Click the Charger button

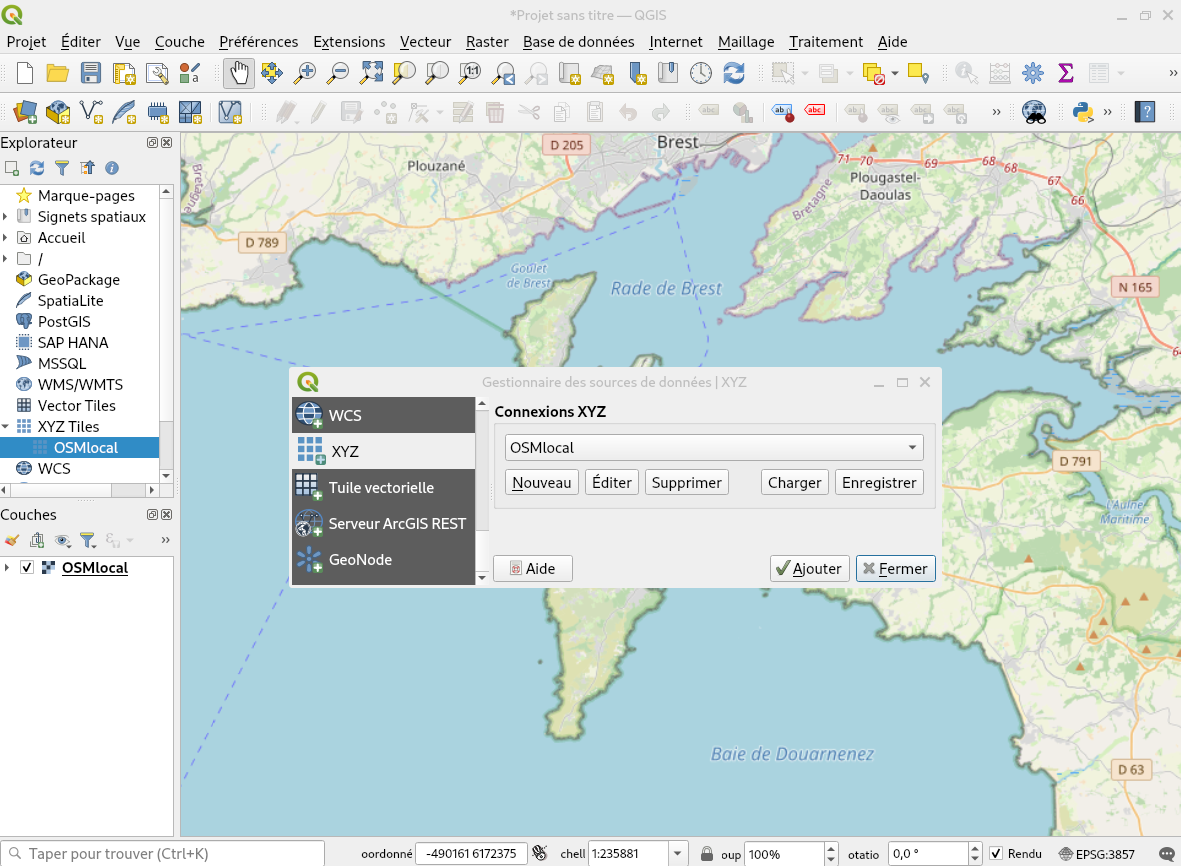(x=795, y=483)
